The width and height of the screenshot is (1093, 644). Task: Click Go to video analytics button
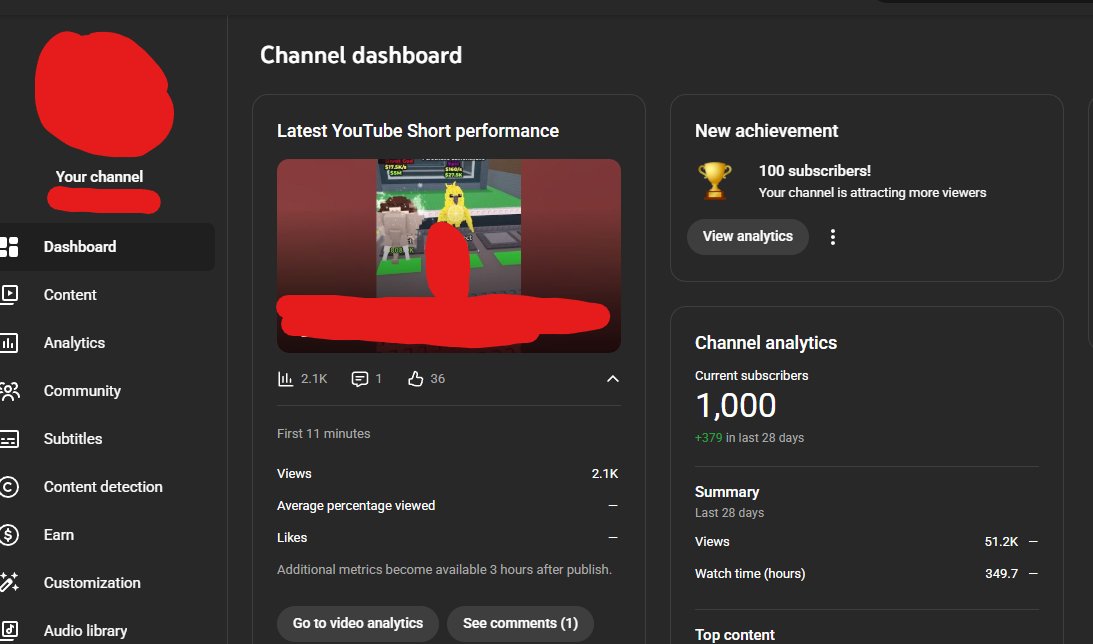point(358,623)
